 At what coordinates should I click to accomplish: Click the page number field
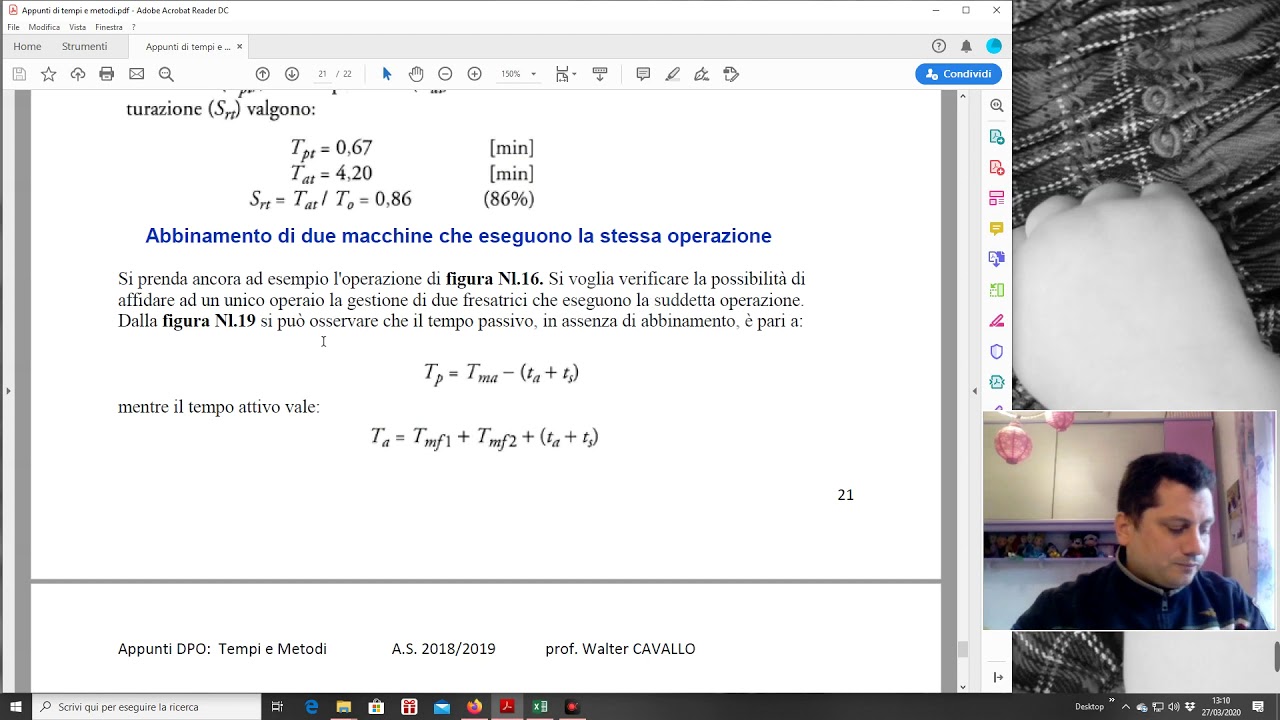(322, 74)
